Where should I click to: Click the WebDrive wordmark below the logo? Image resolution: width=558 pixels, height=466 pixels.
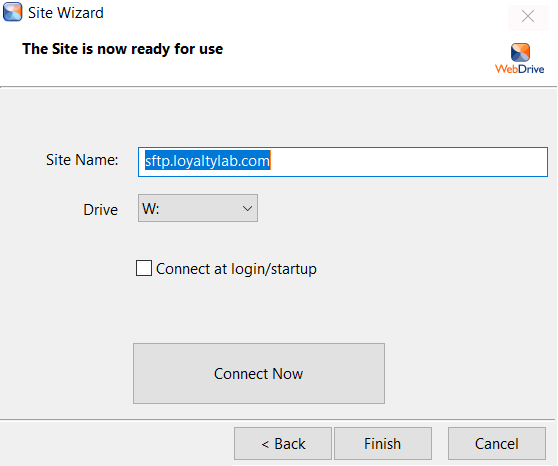pos(520,69)
